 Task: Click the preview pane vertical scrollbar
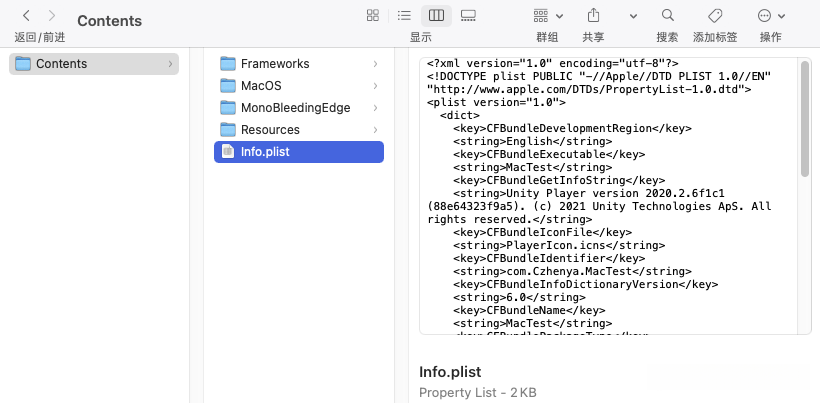[805, 120]
